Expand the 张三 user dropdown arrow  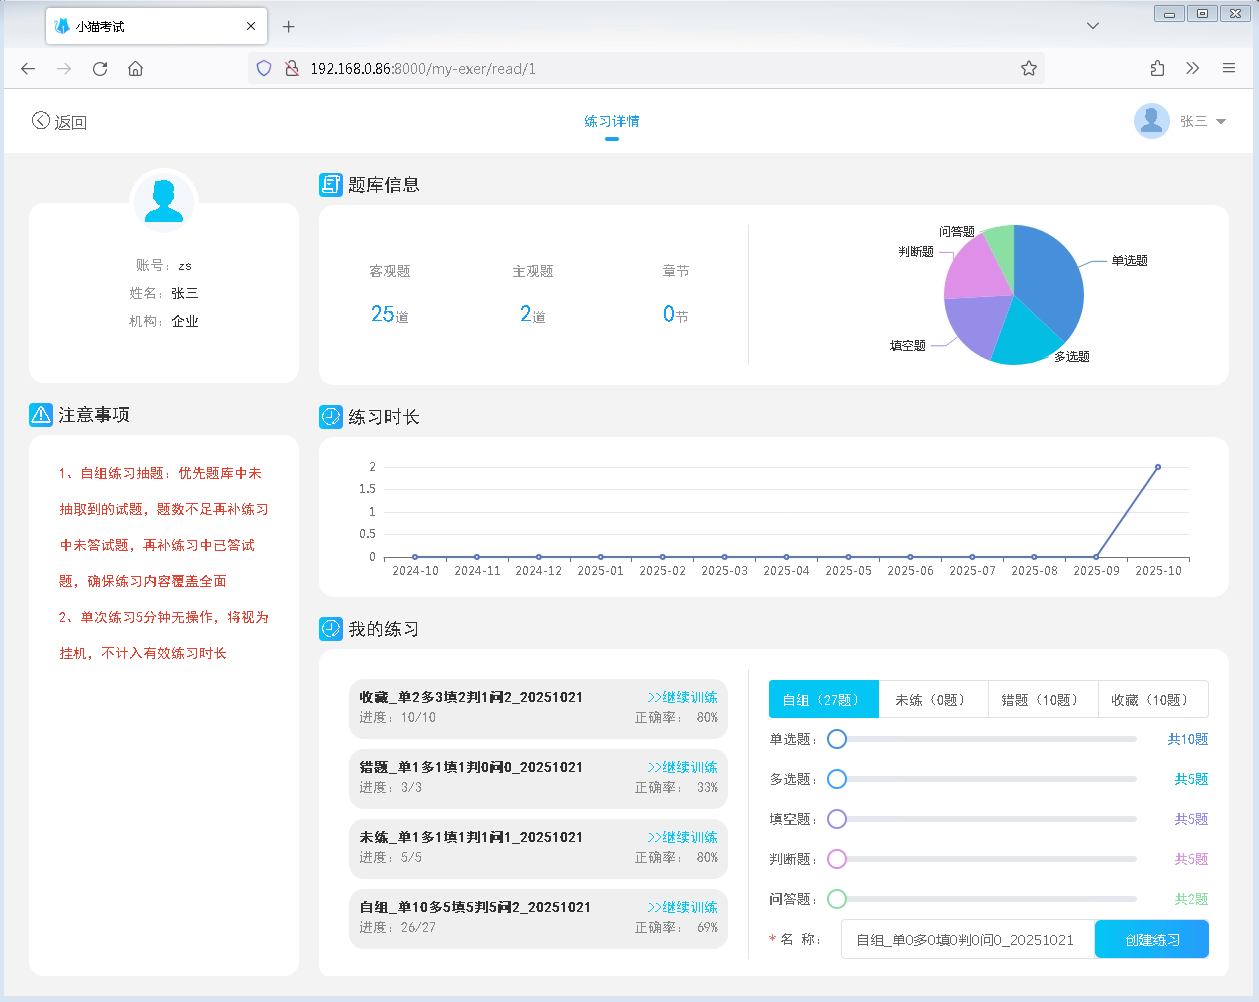point(1221,121)
